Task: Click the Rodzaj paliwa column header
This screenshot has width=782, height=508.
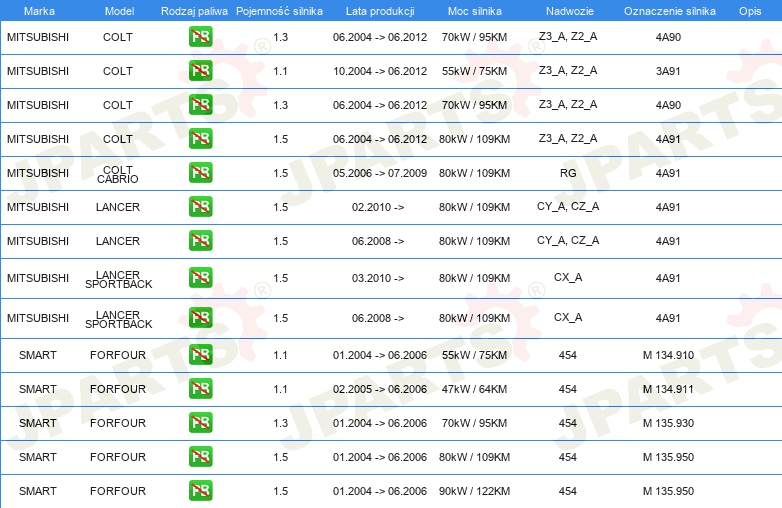Action: coord(194,11)
